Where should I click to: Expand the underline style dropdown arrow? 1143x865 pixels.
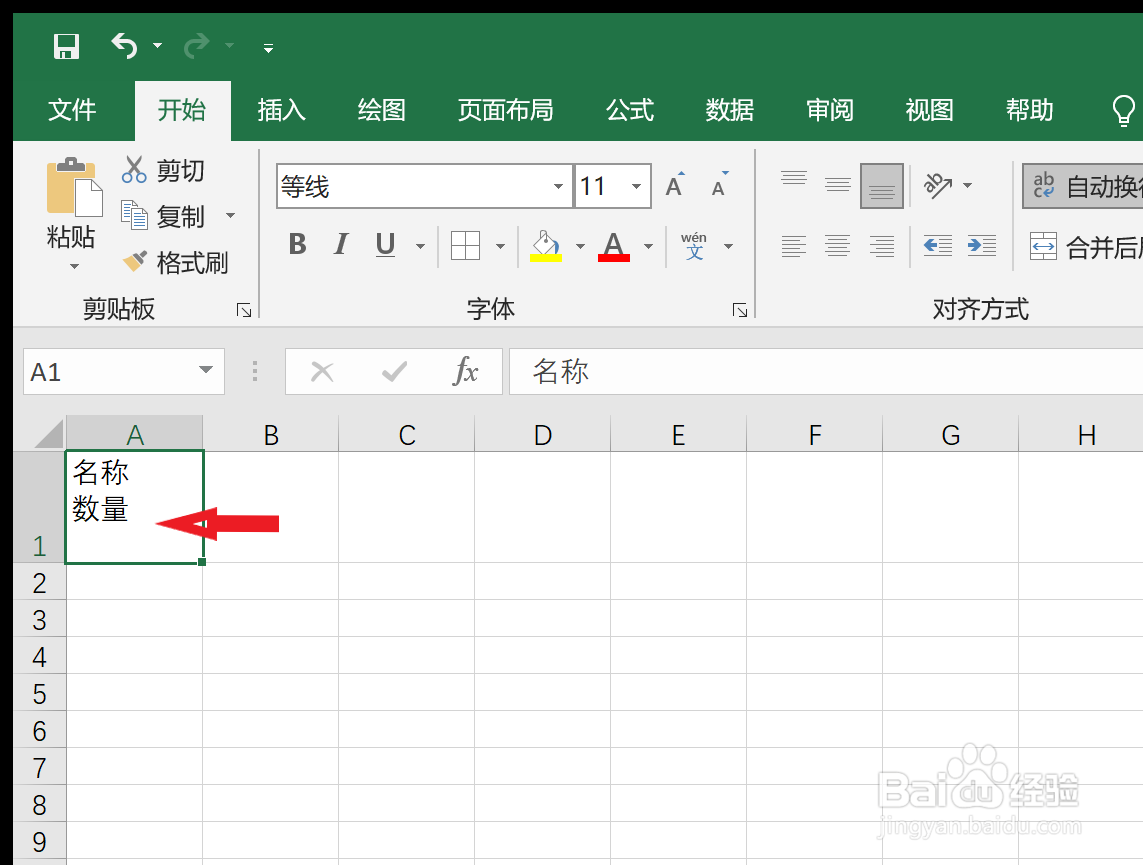pos(421,246)
